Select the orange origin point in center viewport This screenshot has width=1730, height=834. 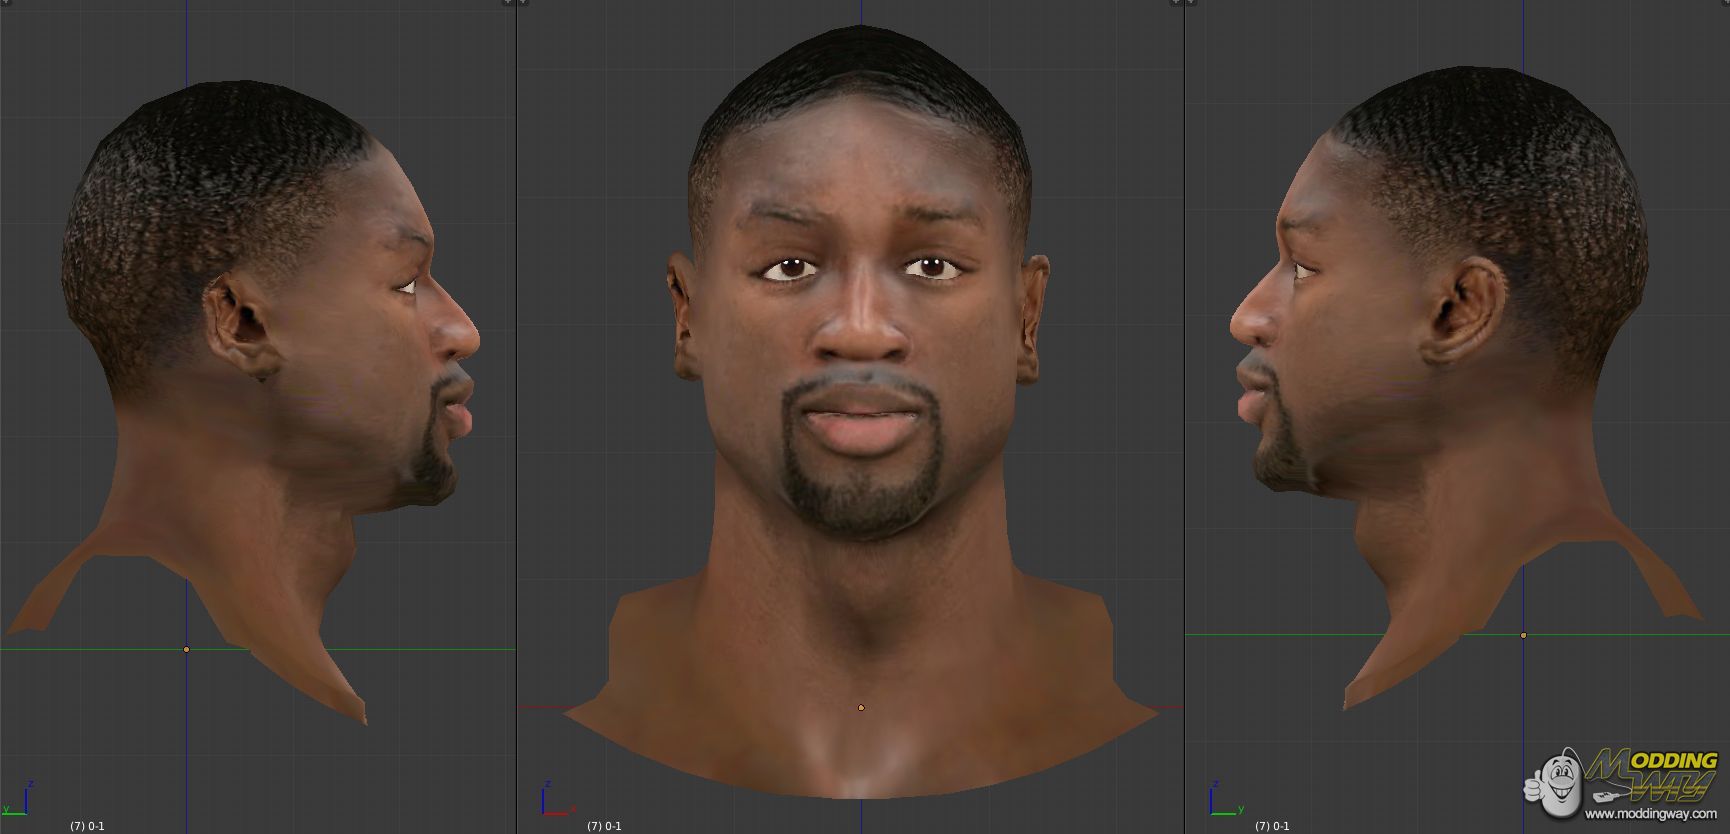coord(861,708)
